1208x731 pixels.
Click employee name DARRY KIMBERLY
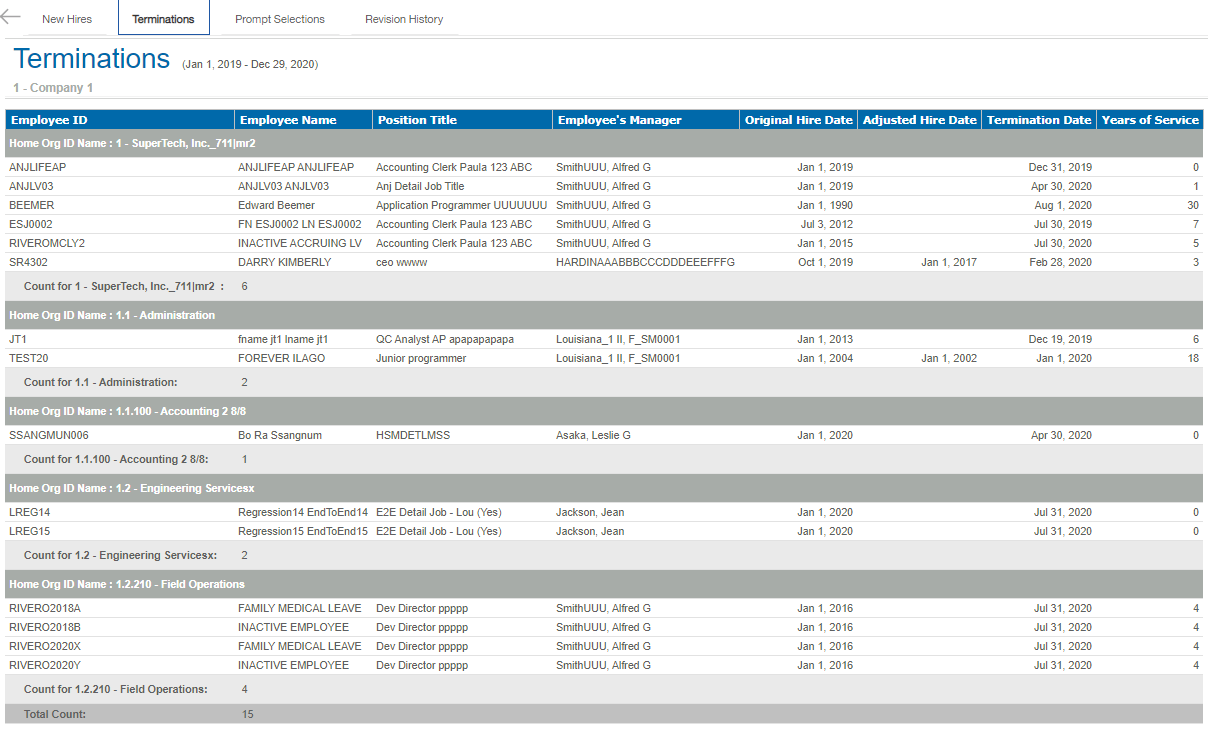coord(284,262)
